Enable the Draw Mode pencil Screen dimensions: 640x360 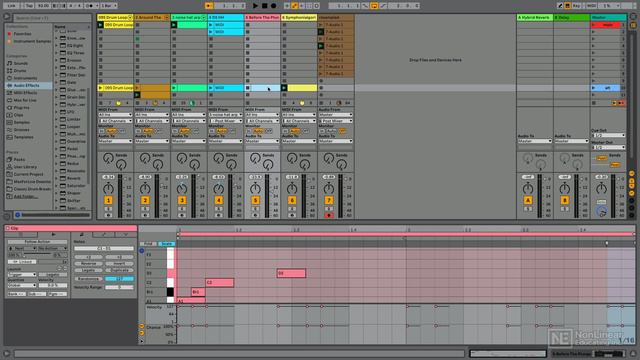[560, 6]
